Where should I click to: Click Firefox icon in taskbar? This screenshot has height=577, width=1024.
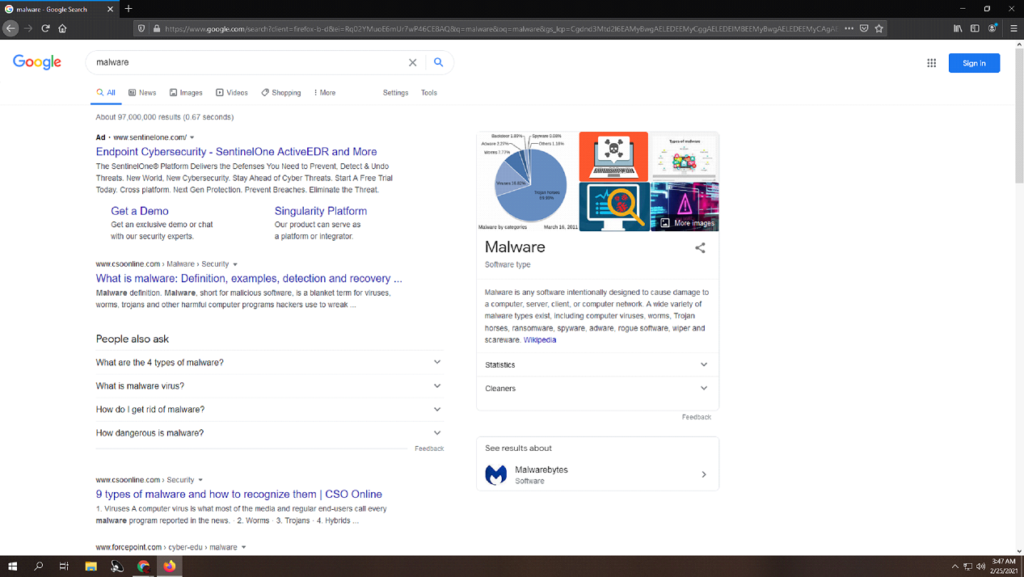click(169, 566)
